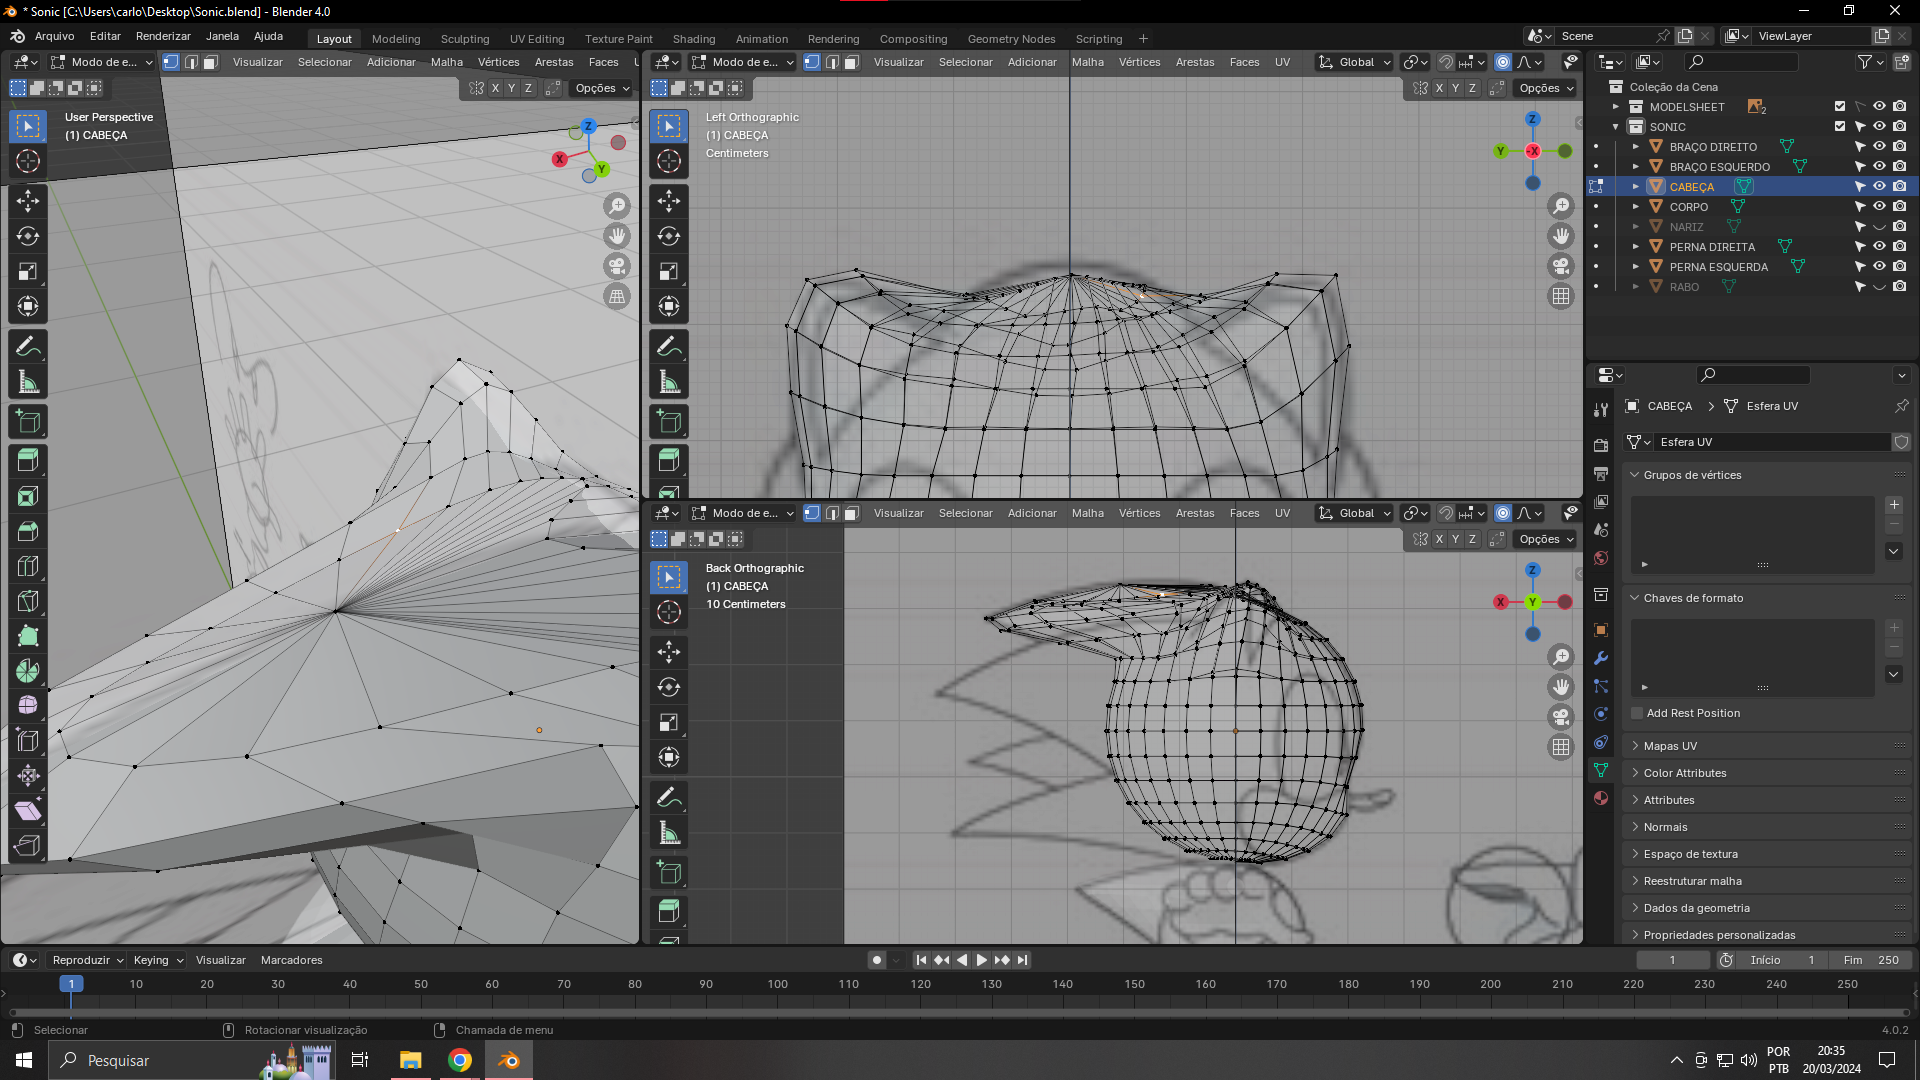Select the Knife tool in left toolbar
Screen dimensions: 1920x1080
[28, 601]
